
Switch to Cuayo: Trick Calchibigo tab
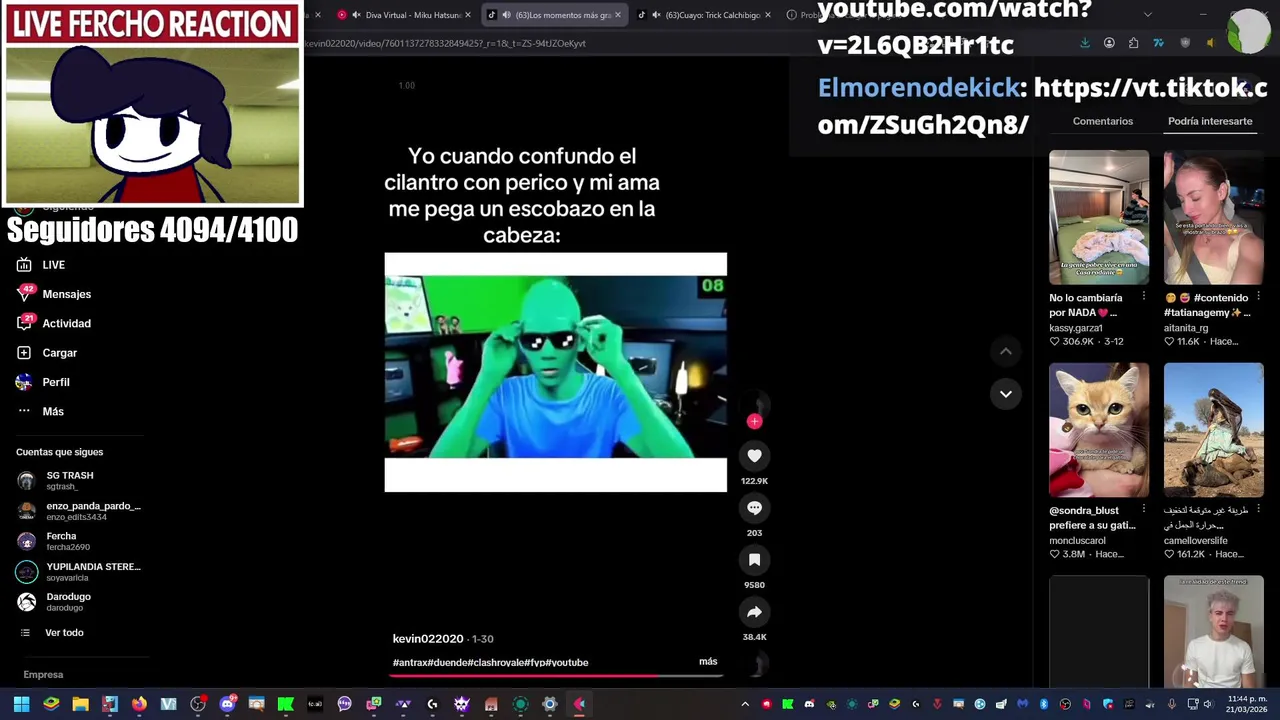click(x=705, y=15)
